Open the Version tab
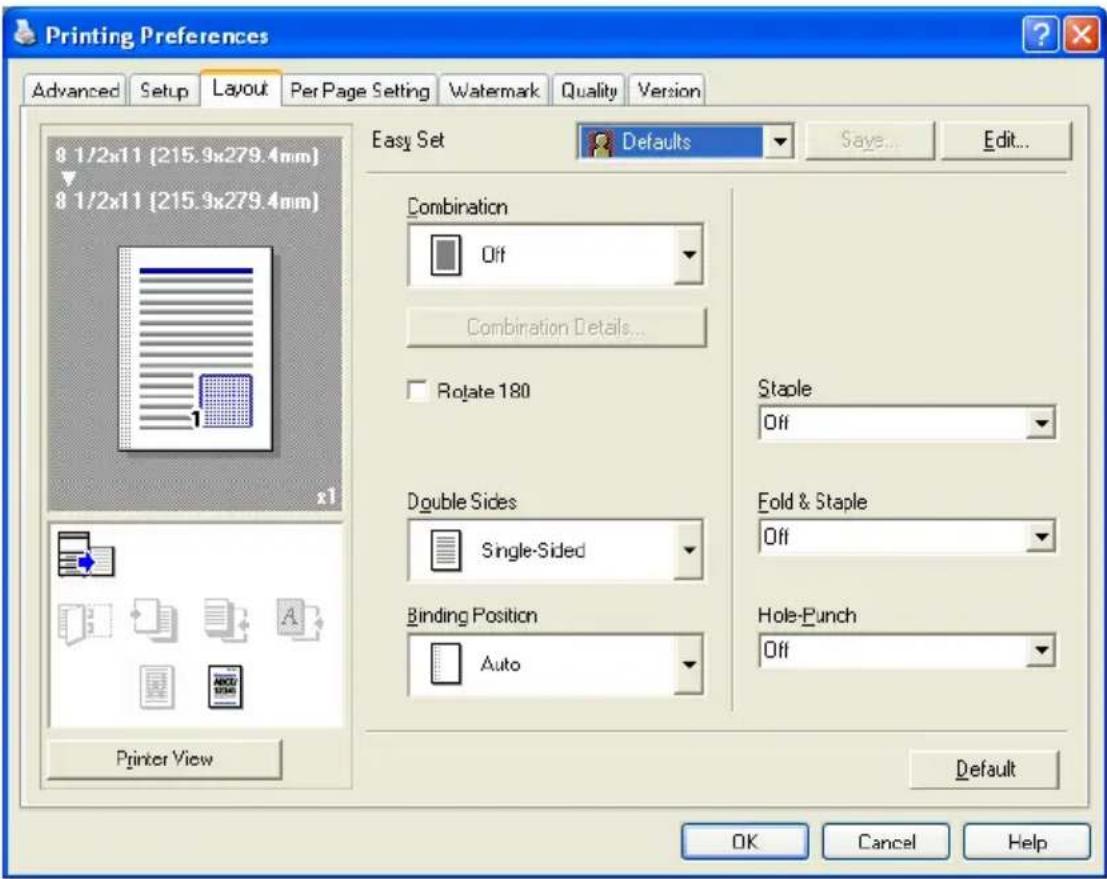The height and width of the screenshot is (879, 1107). click(668, 91)
